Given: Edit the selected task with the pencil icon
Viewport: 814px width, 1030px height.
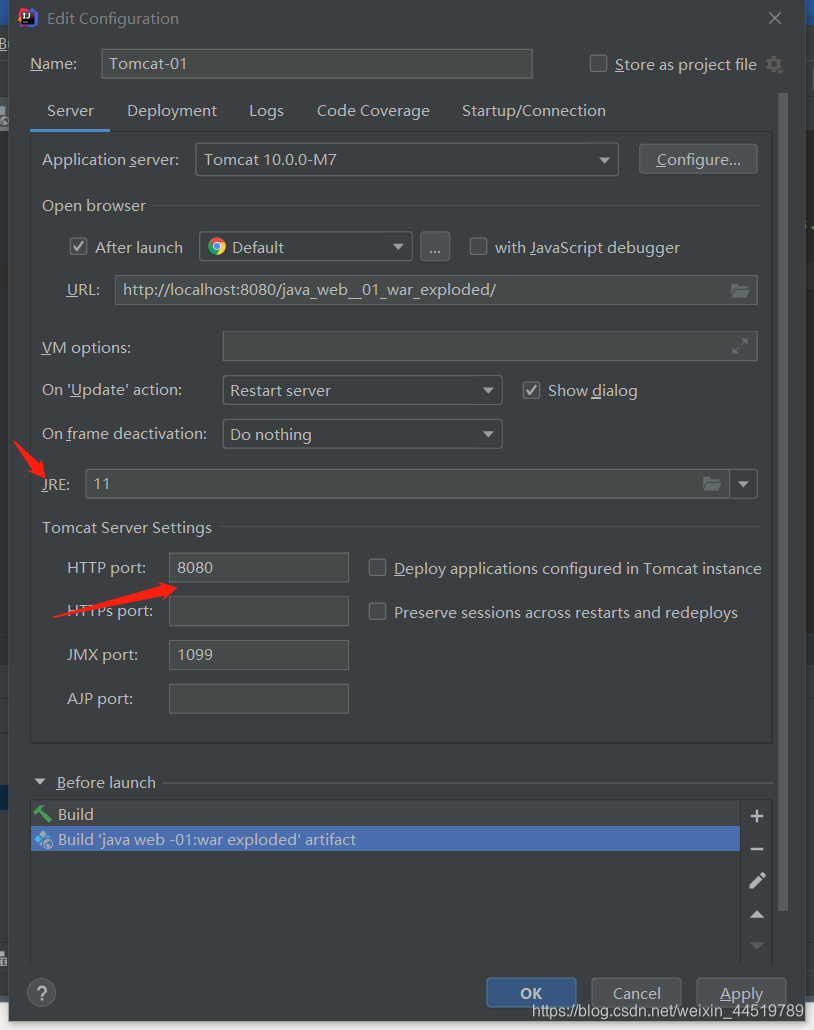Looking at the screenshot, I should click(757, 881).
